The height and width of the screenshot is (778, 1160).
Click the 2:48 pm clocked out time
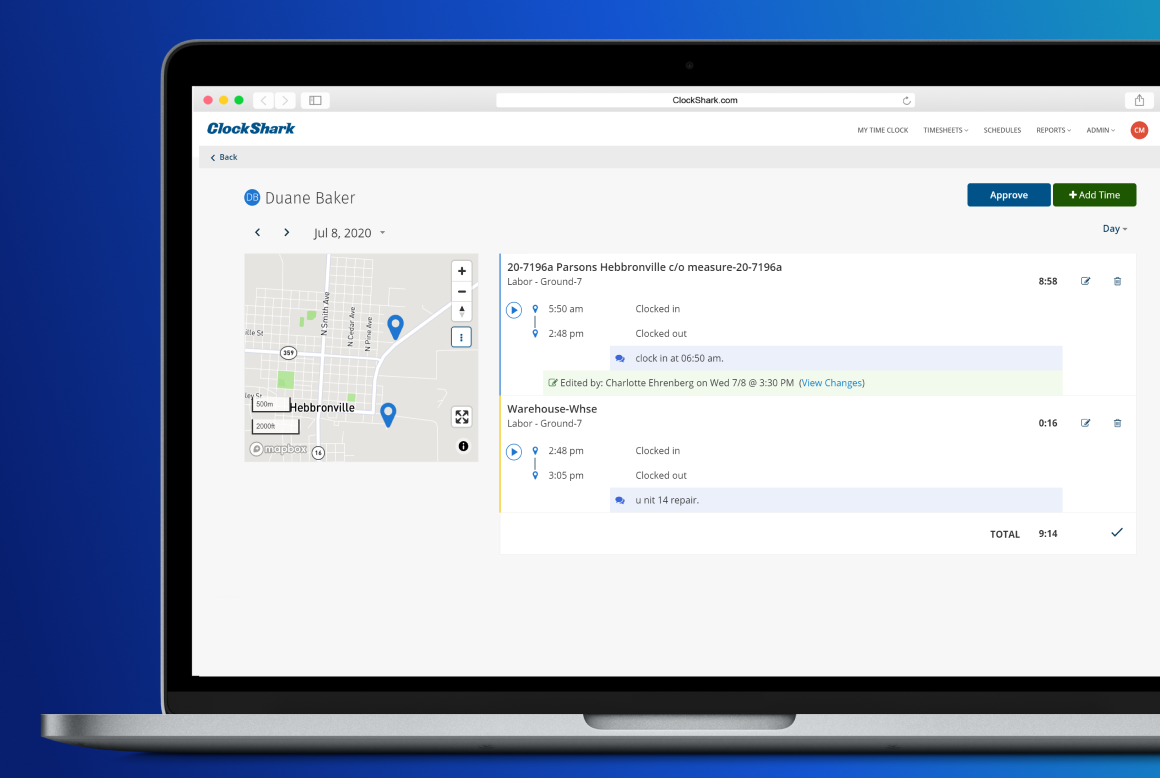click(x=566, y=334)
